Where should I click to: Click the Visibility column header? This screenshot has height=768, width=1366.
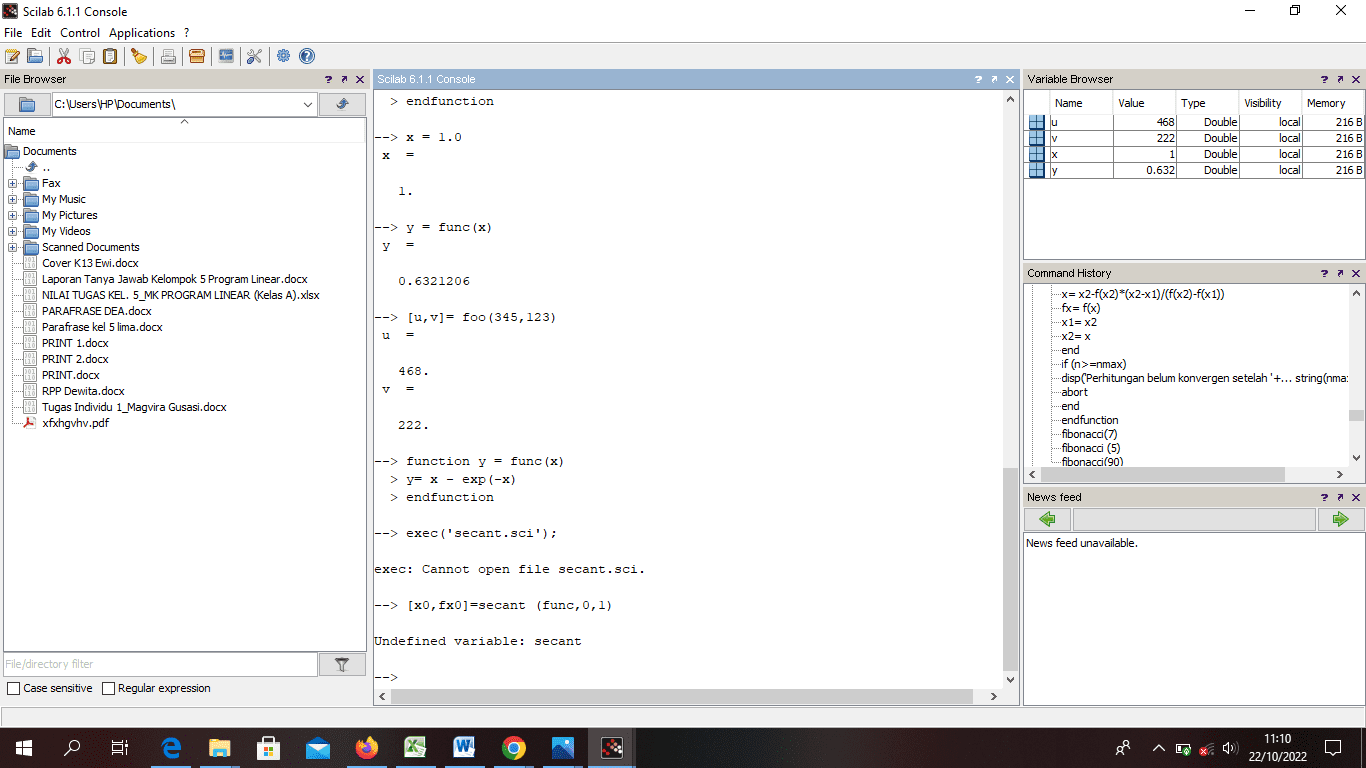pos(1270,103)
